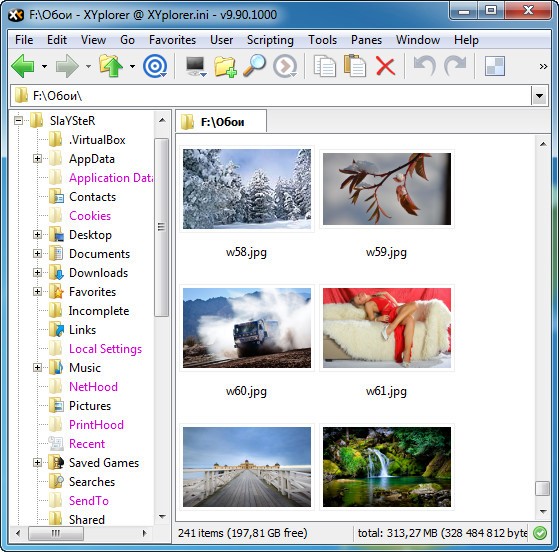The height and width of the screenshot is (552, 559).
Task: Open the Panes menu
Action: pos(366,40)
